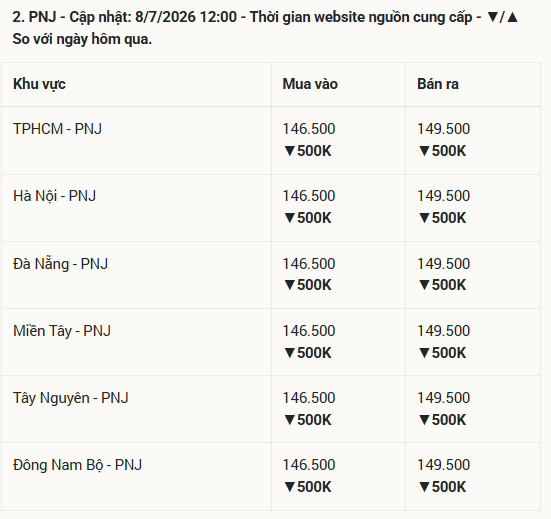
Task: Click the down arrow in TPHCM buy price
Action: (x=290, y=151)
